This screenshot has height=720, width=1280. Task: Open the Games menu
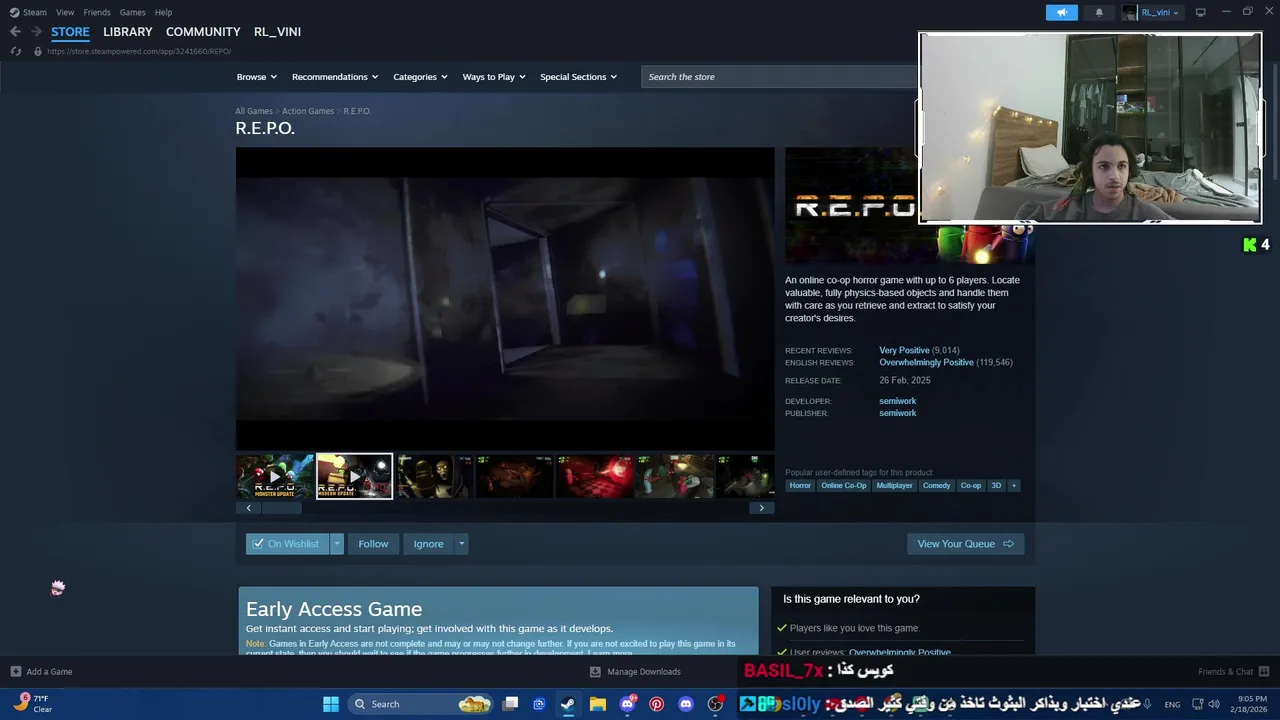[x=132, y=12]
